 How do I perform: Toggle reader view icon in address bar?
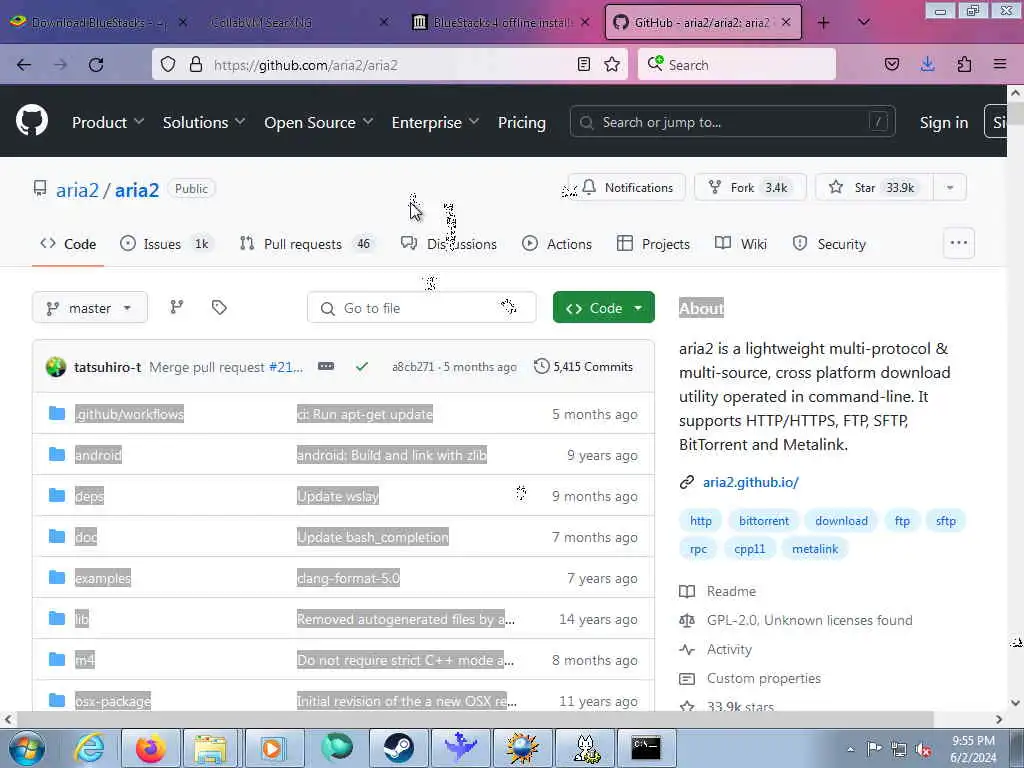(x=584, y=64)
